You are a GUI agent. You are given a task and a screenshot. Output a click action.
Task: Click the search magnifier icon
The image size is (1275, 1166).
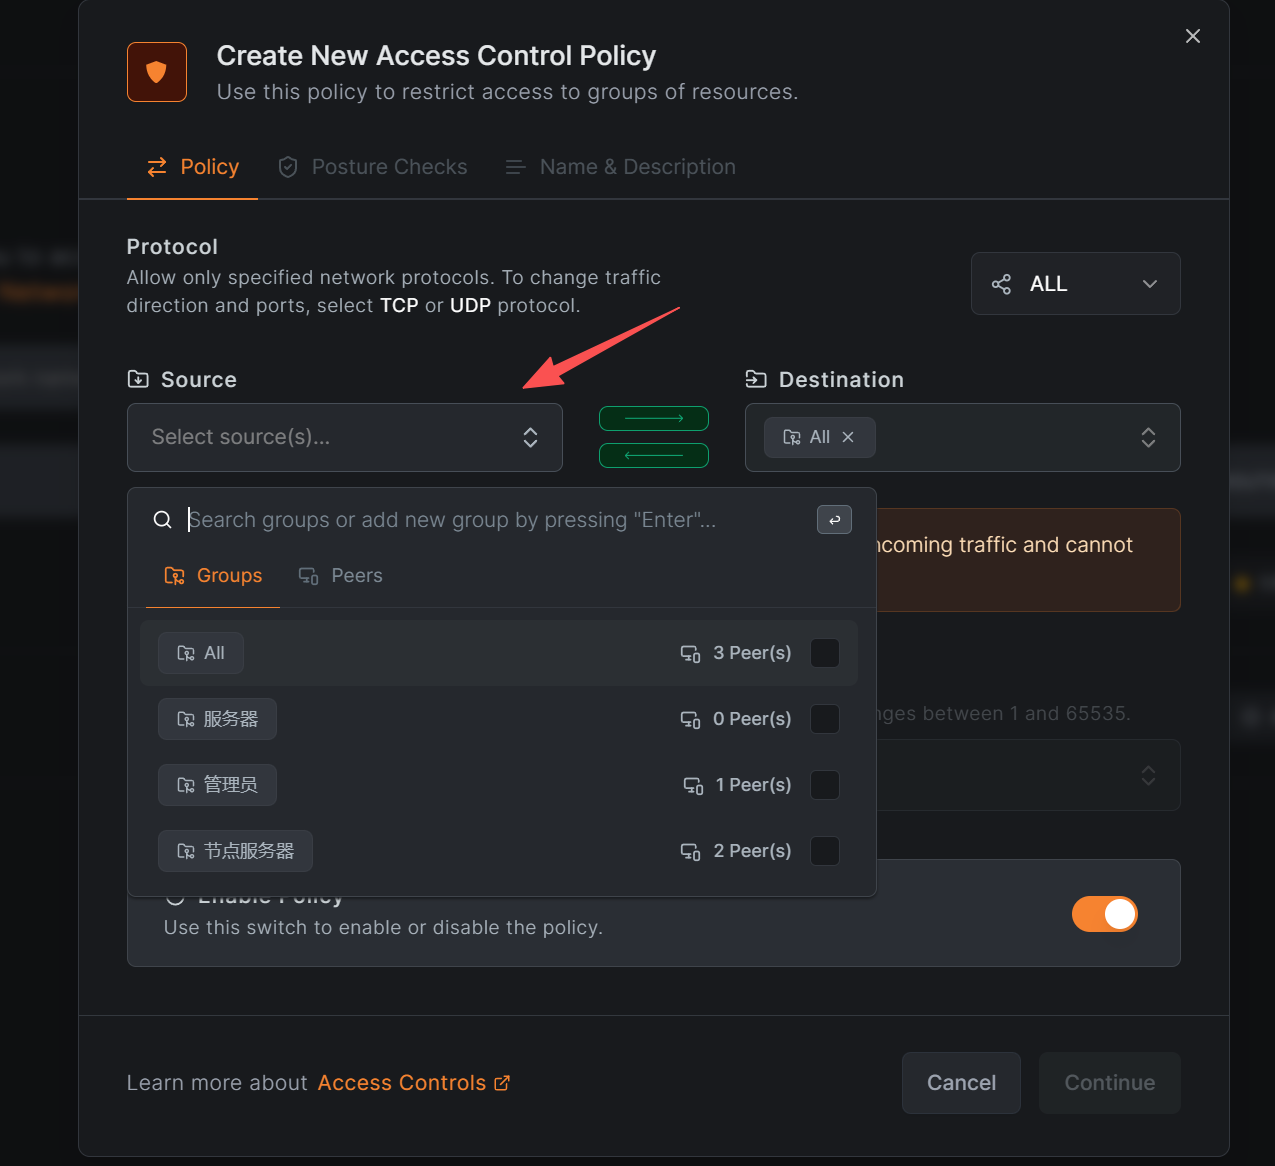point(162,520)
